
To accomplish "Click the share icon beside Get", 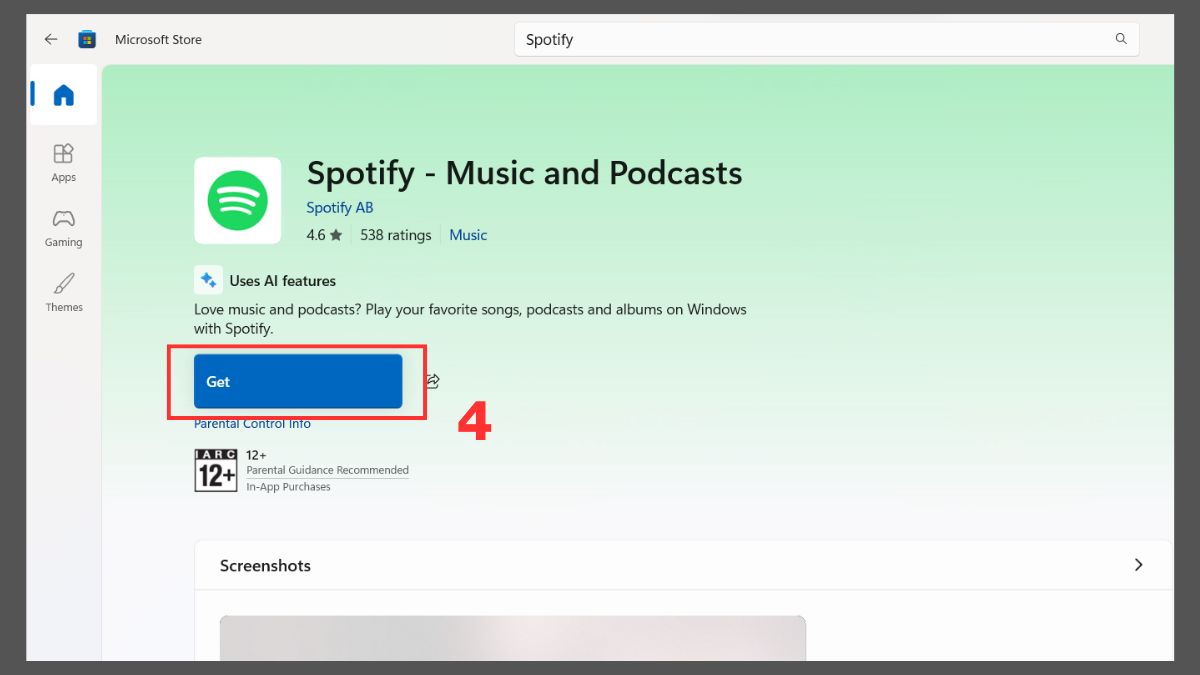I will point(433,381).
